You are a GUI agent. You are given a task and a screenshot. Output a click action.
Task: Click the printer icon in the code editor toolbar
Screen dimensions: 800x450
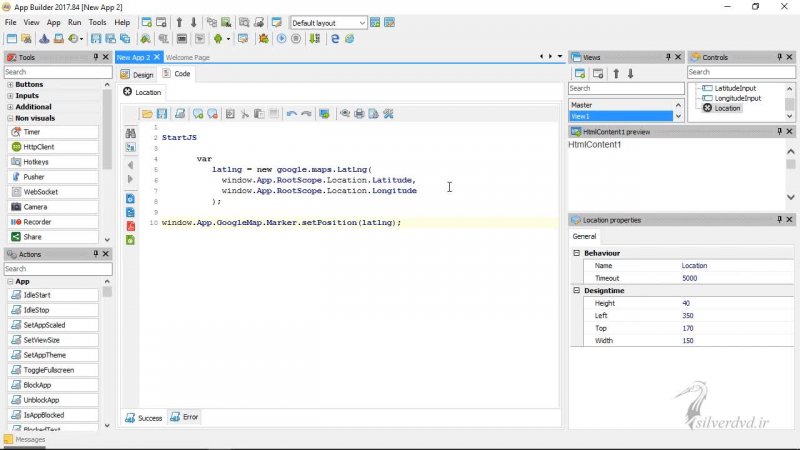pos(359,114)
